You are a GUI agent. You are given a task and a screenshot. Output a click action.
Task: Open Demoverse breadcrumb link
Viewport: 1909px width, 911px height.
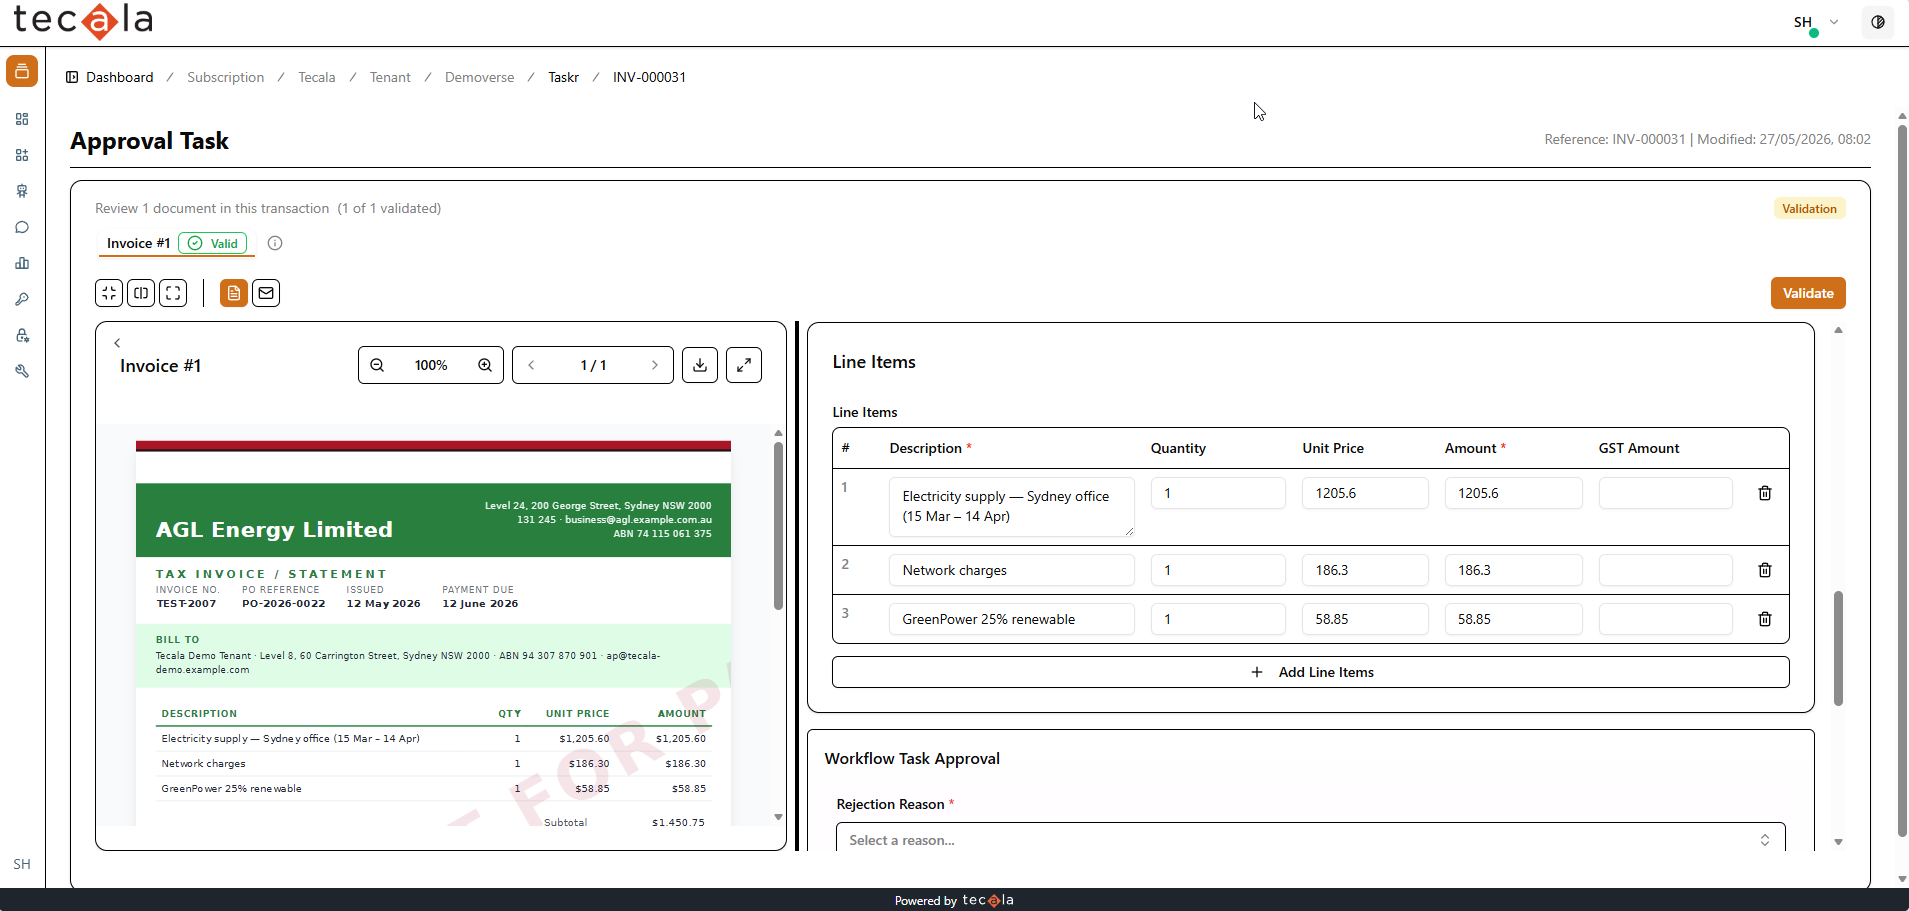(480, 77)
